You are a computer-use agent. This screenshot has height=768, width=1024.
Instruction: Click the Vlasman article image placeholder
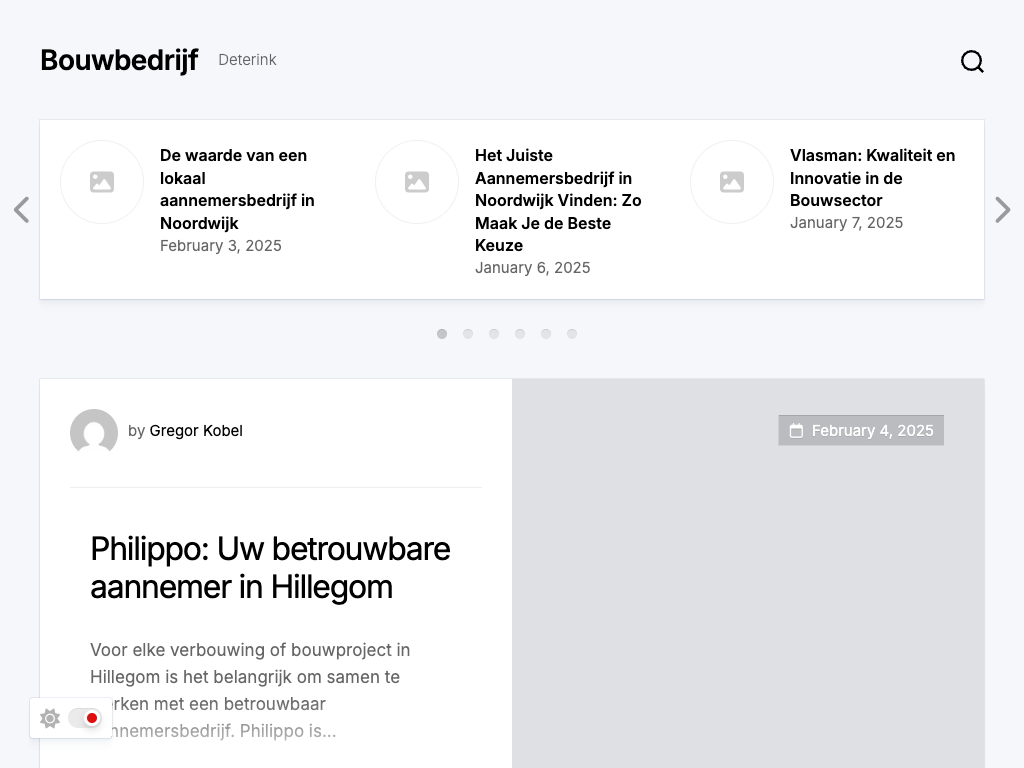tap(732, 182)
